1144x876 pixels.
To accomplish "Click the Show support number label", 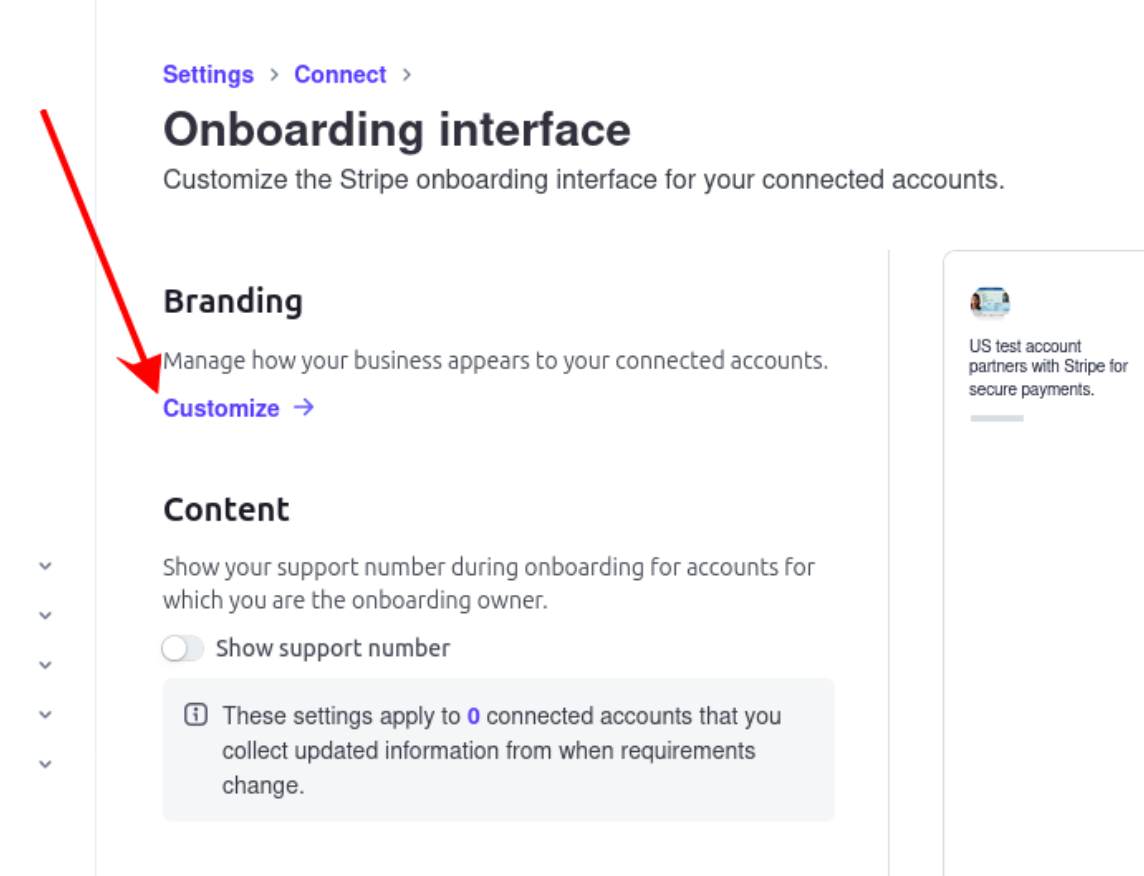I will tap(333, 649).
